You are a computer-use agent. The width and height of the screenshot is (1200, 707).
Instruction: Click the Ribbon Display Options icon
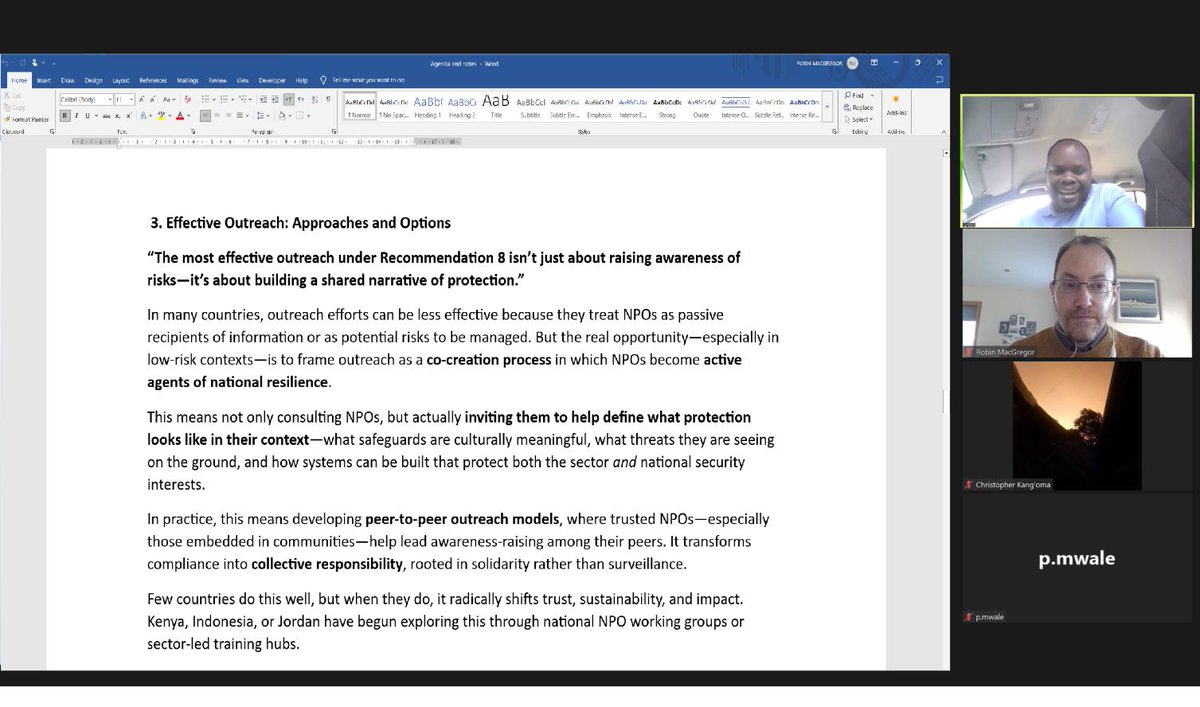(x=874, y=62)
